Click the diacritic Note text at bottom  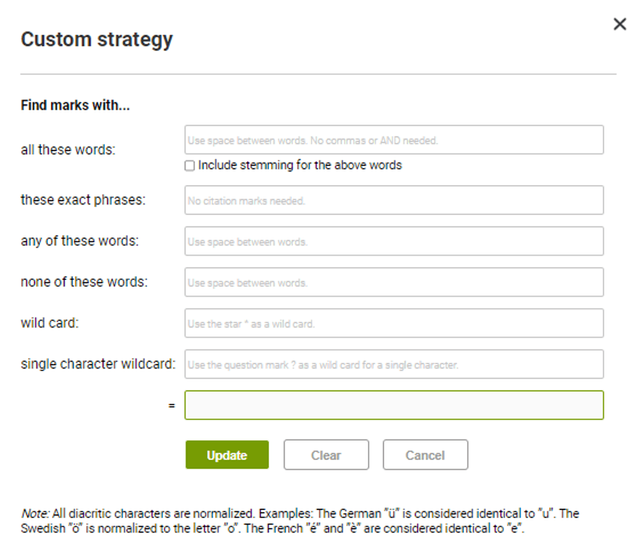(x=300, y=520)
